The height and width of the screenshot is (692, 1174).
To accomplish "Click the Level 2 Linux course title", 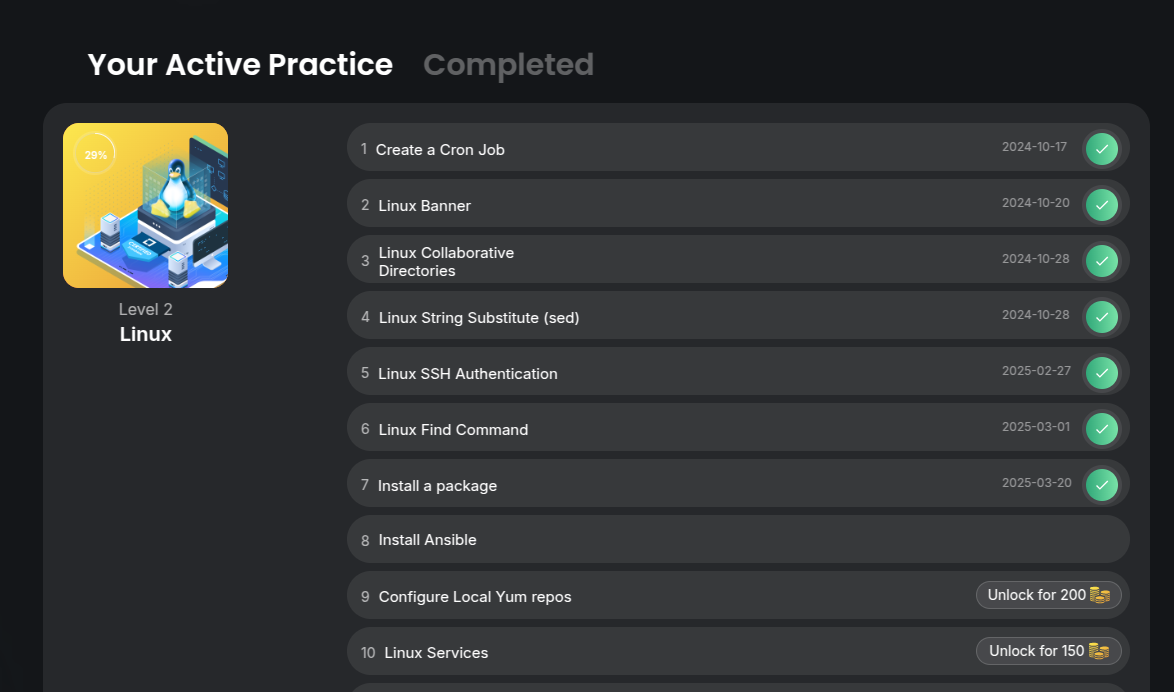I will [x=146, y=334].
